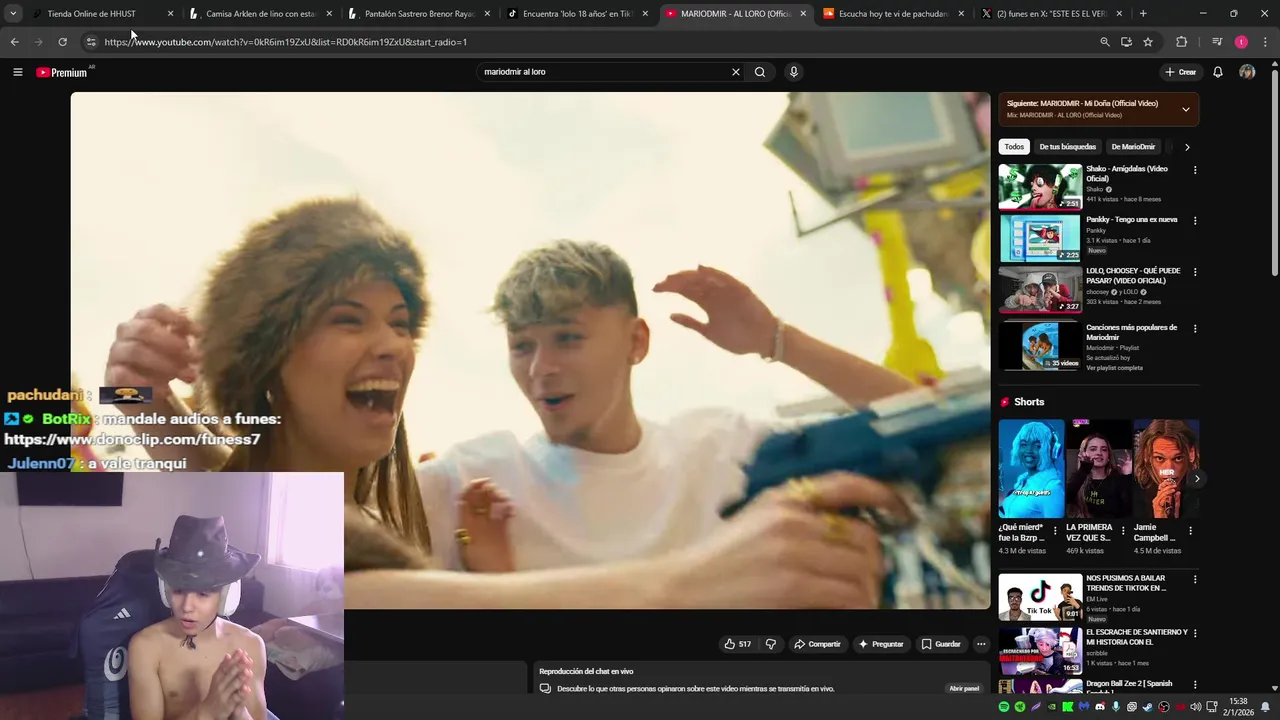
Task: Click the search field with mariodmir al loro
Action: click(x=605, y=72)
